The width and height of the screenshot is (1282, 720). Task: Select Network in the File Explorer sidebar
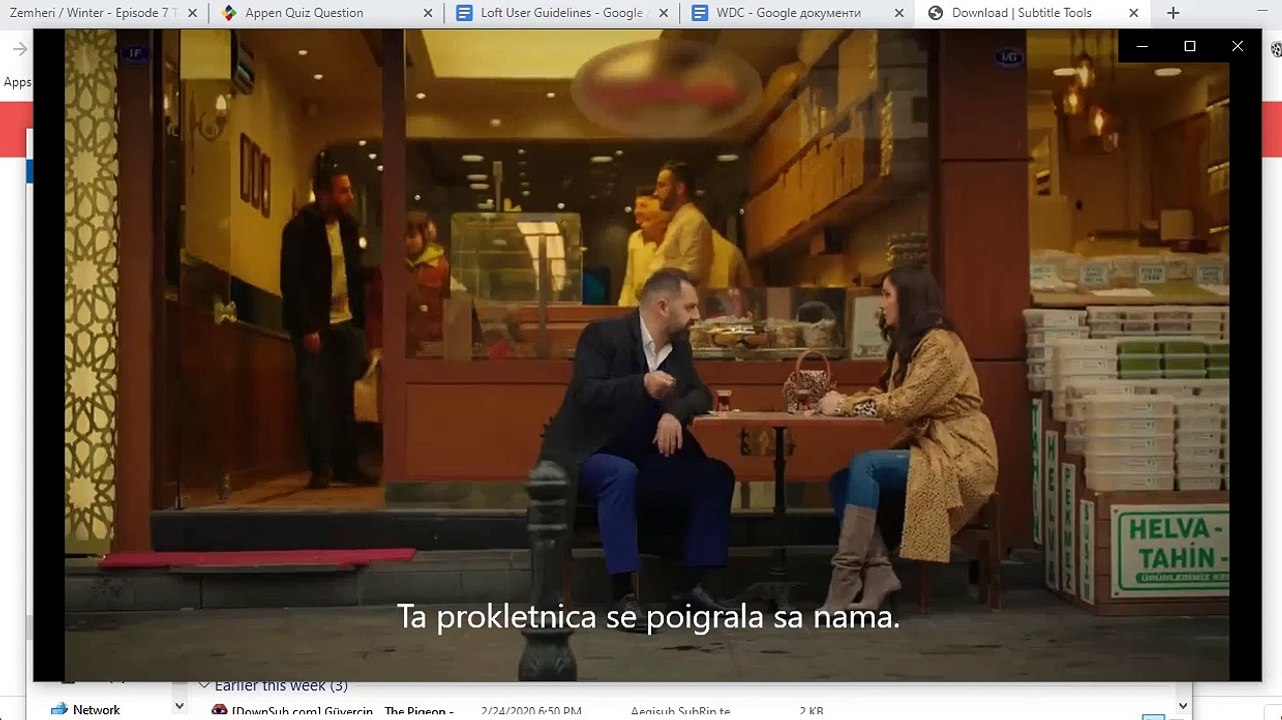coord(96,710)
